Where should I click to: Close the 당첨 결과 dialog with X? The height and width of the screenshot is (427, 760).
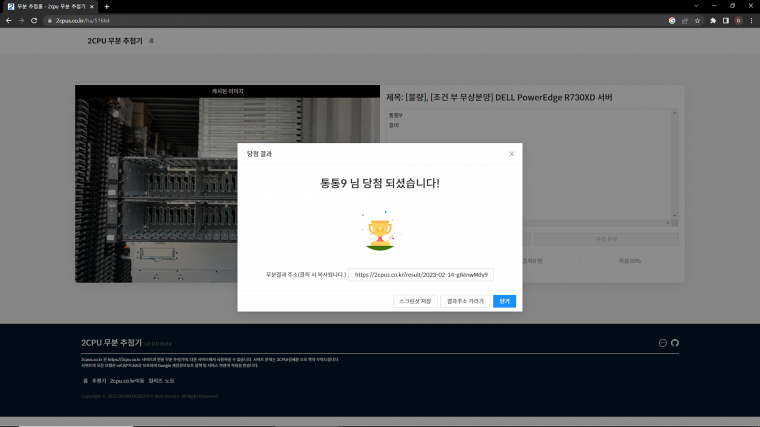pyautogui.click(x=511, y=154)
